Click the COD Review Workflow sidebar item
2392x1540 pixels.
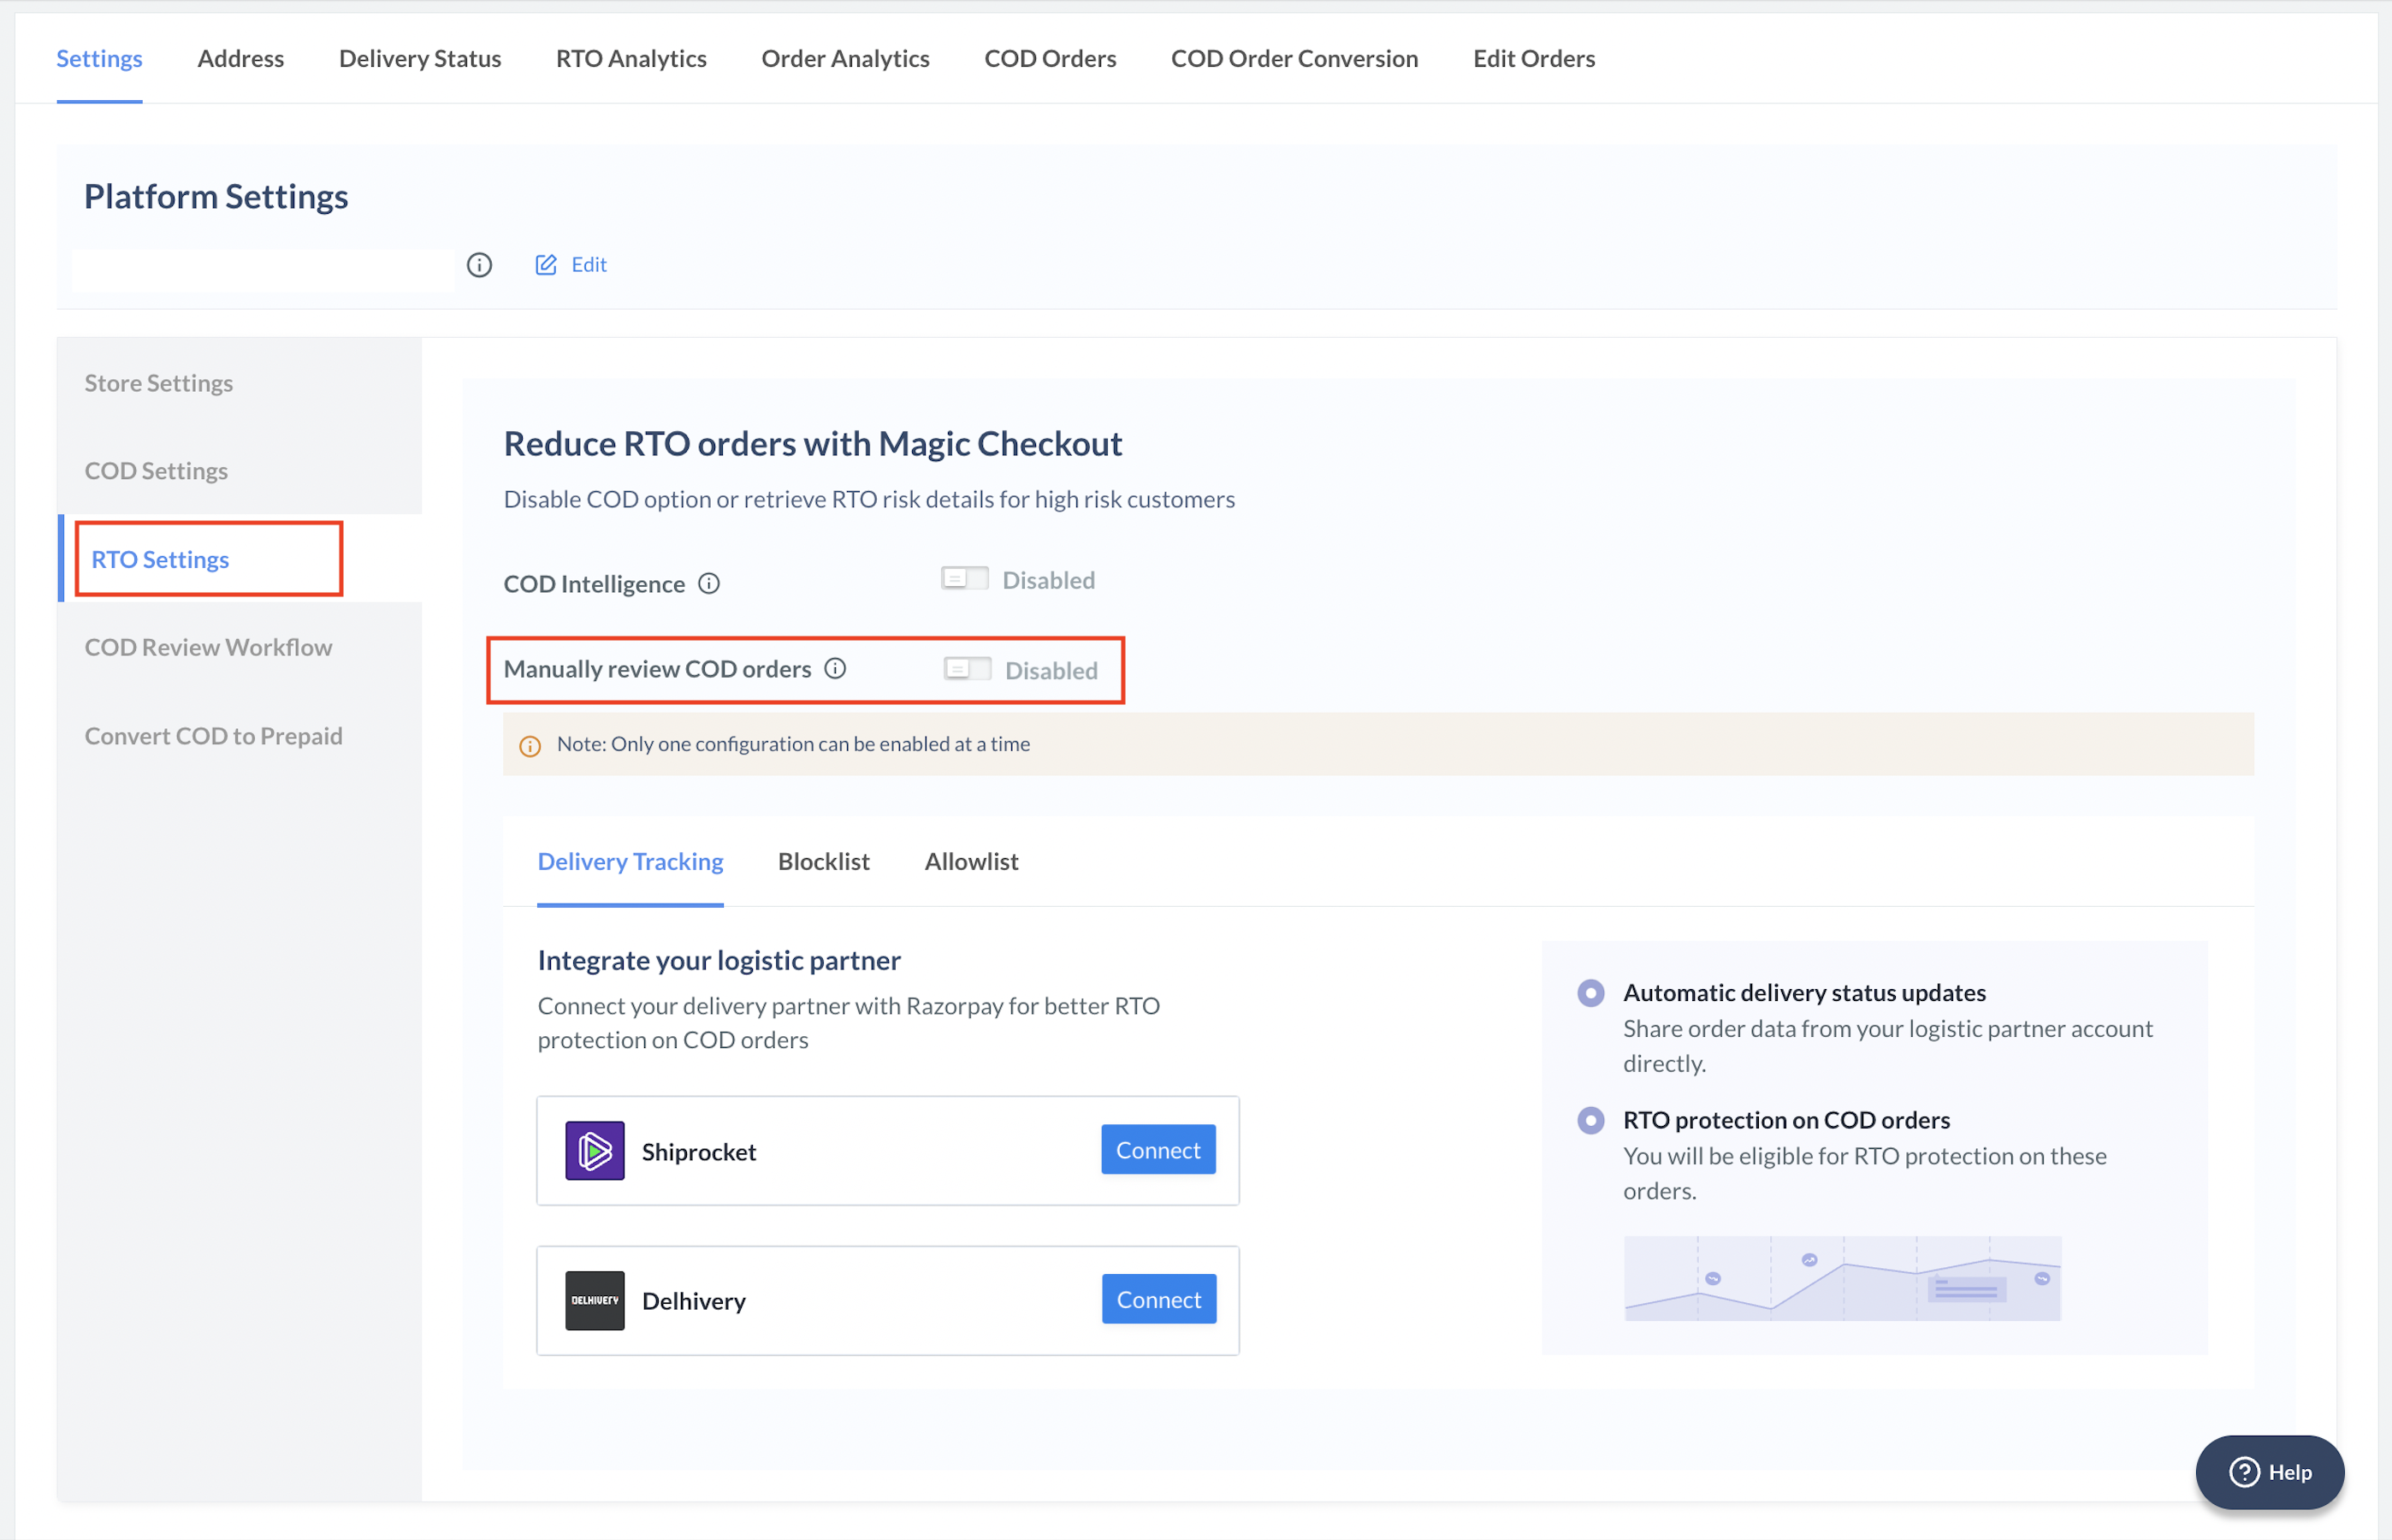coord(210,645)
